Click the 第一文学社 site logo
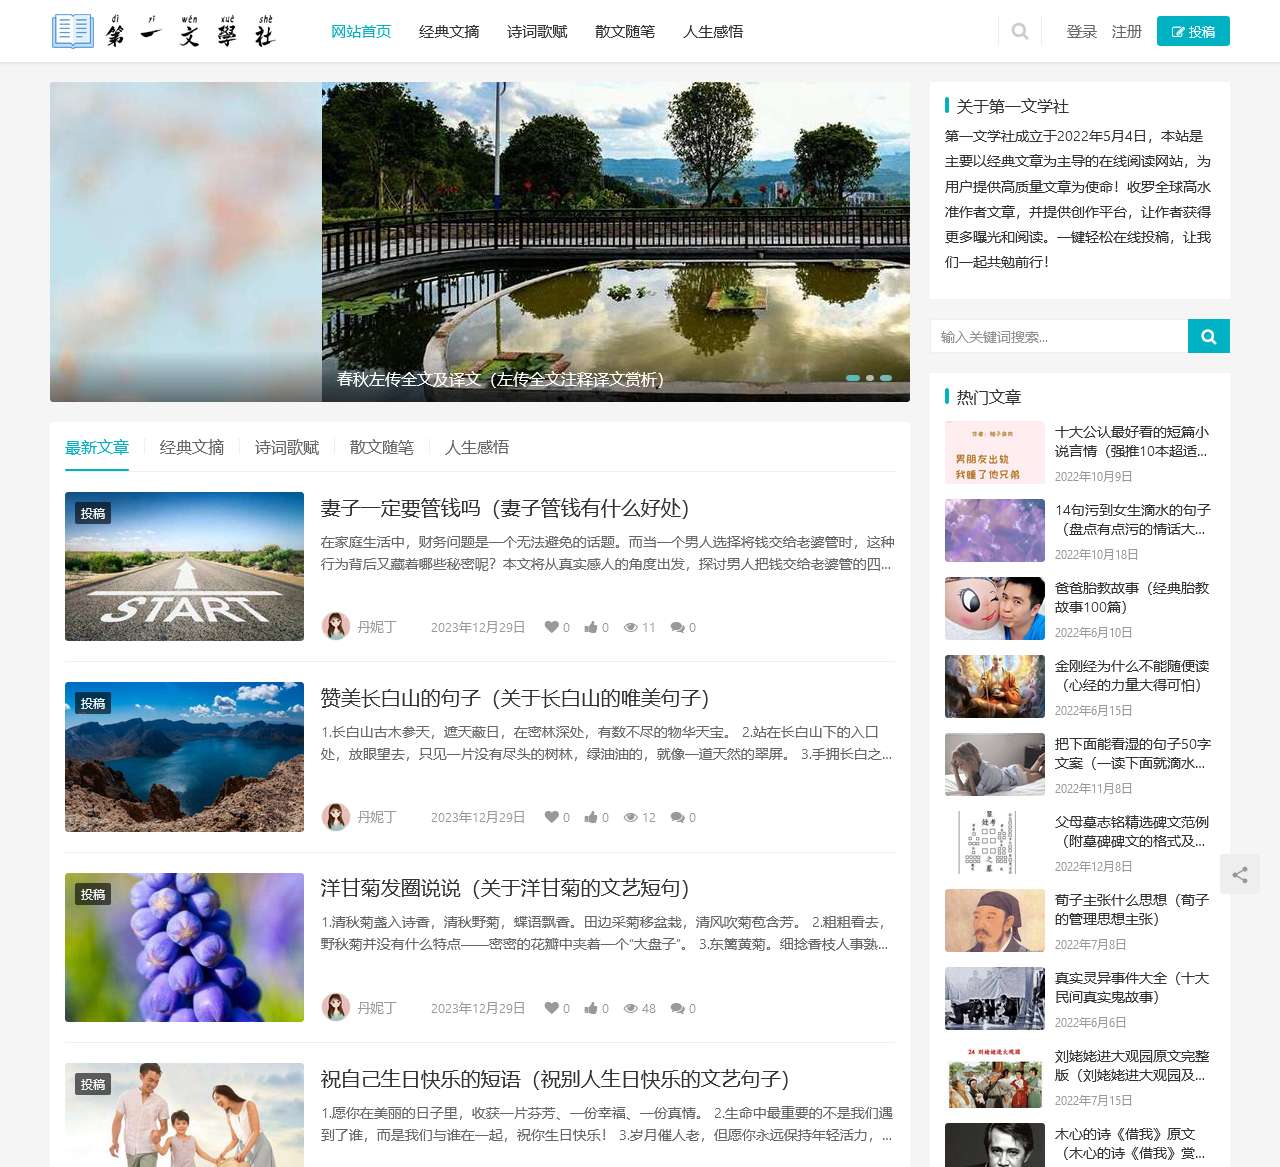 click(163, 31)
